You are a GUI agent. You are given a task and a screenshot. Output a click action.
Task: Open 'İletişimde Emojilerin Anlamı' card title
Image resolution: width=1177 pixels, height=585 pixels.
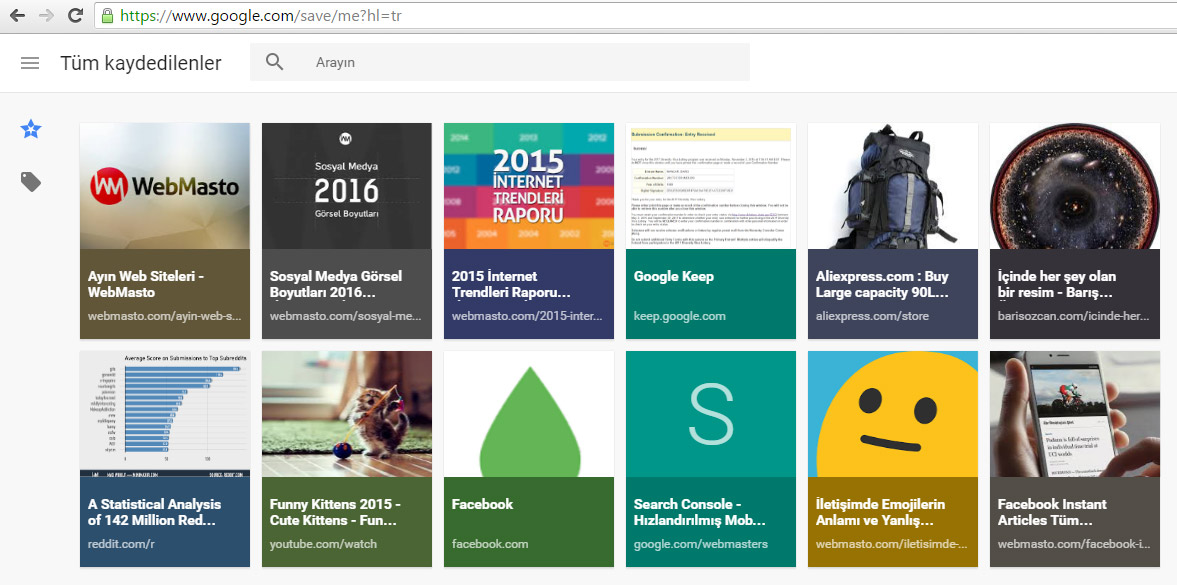click(880, 512)
